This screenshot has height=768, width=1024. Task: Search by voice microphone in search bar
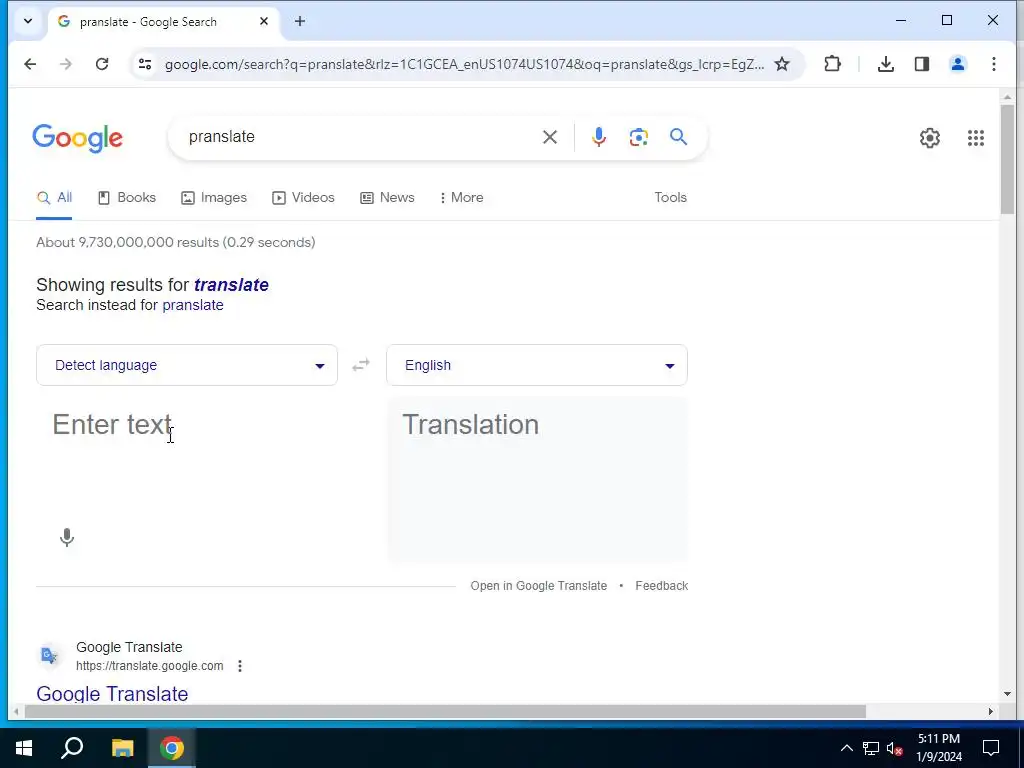(598, 137)
